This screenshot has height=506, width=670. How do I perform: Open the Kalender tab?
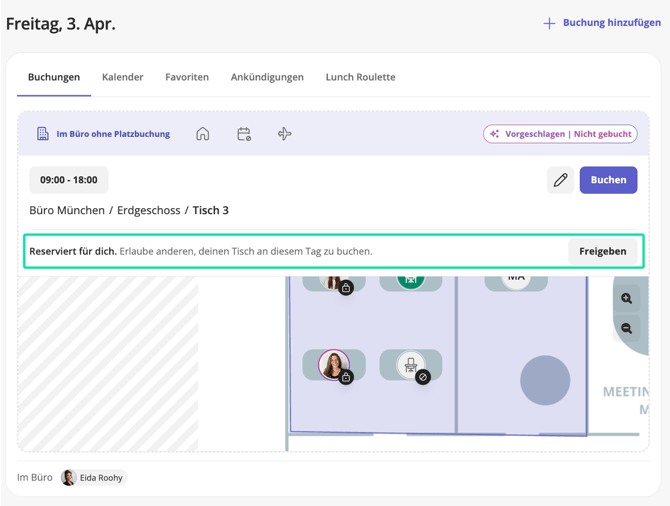tap(122, 77)
